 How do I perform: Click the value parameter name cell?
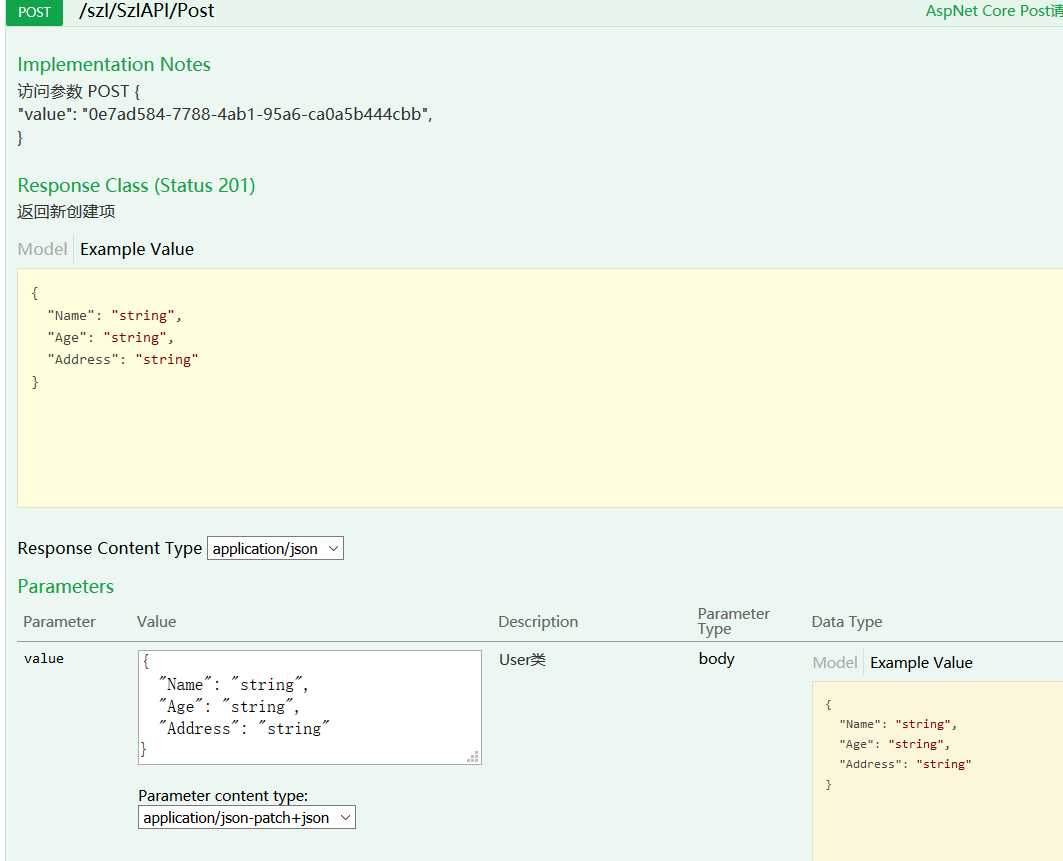tap(44, 658)
